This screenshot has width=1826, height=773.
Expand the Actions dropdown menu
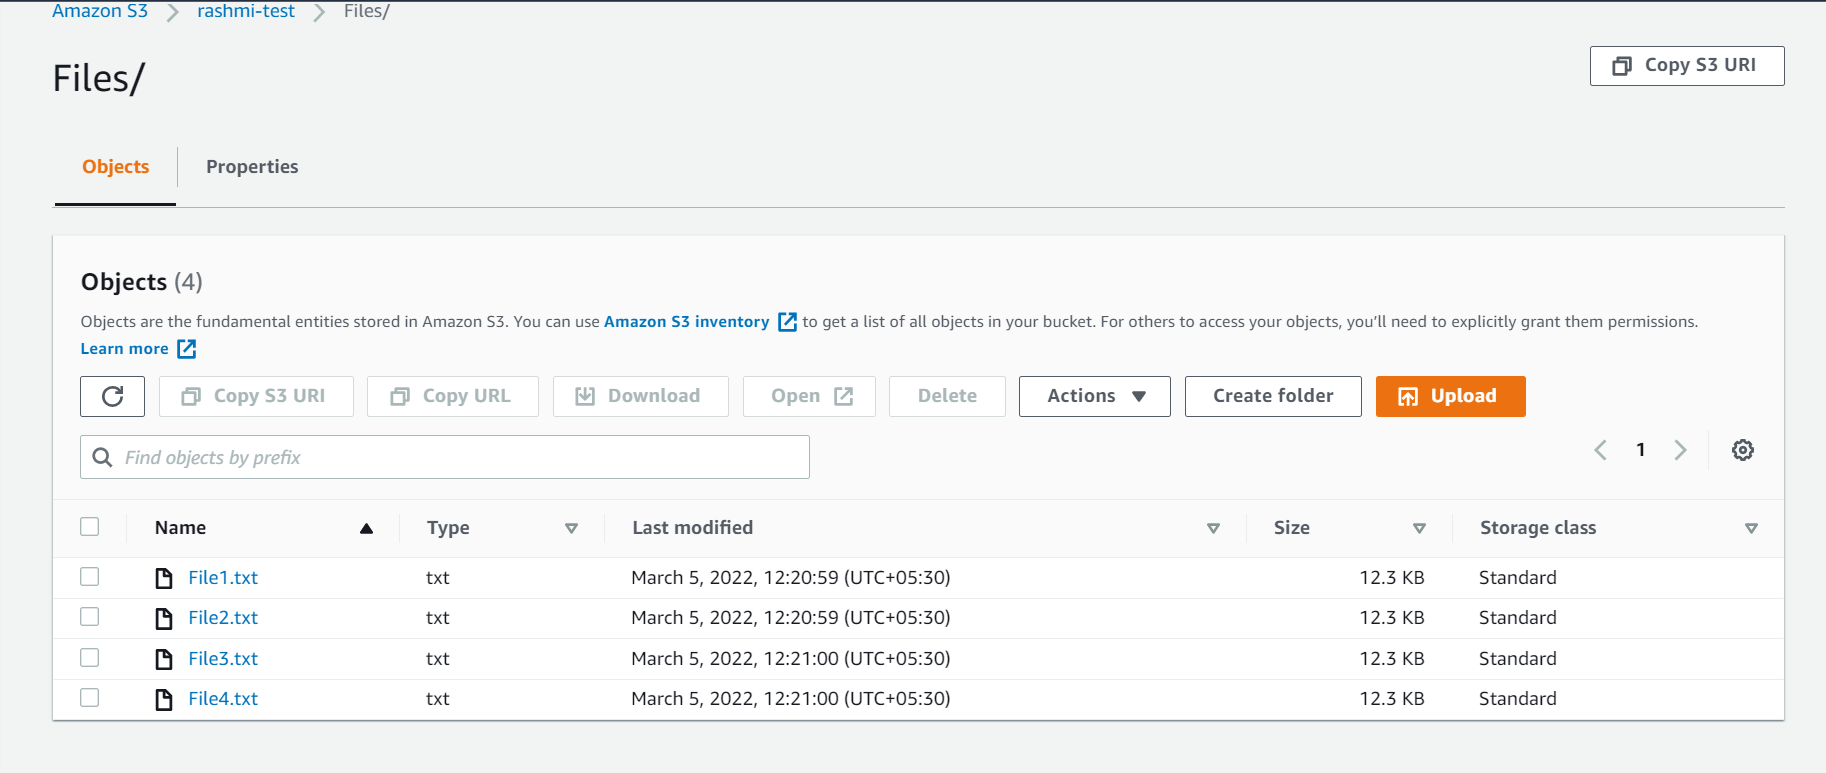[1094, 396]
